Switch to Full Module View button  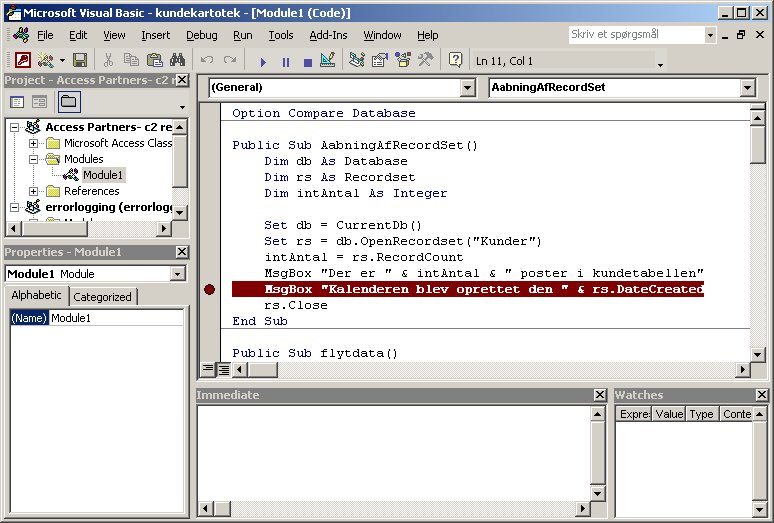224,369
